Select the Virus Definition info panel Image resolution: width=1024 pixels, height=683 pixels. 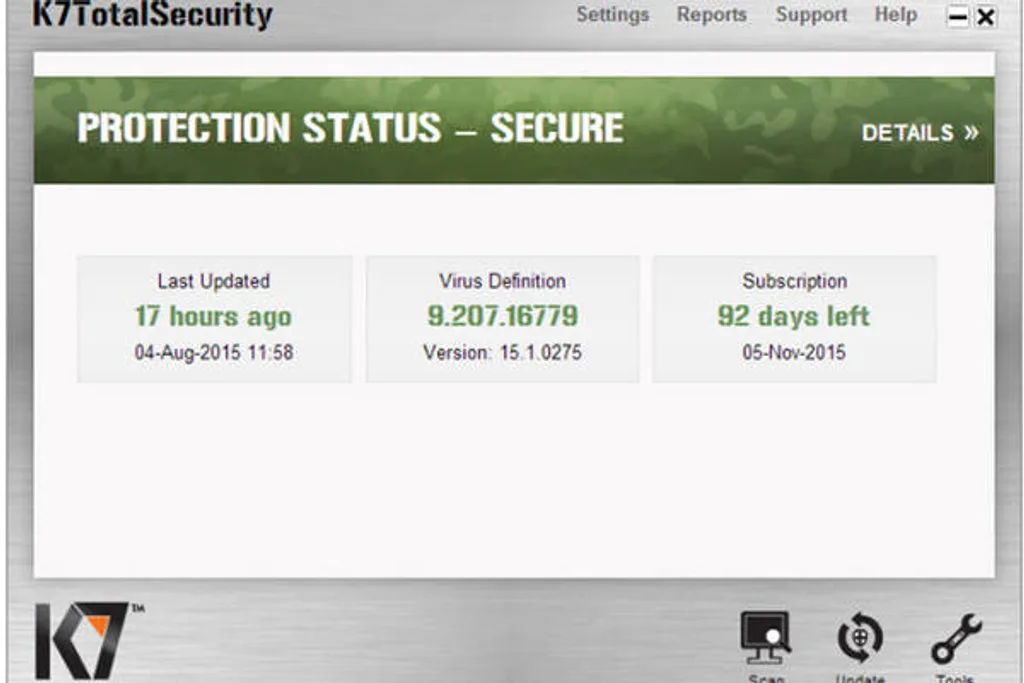pos(502,319)
